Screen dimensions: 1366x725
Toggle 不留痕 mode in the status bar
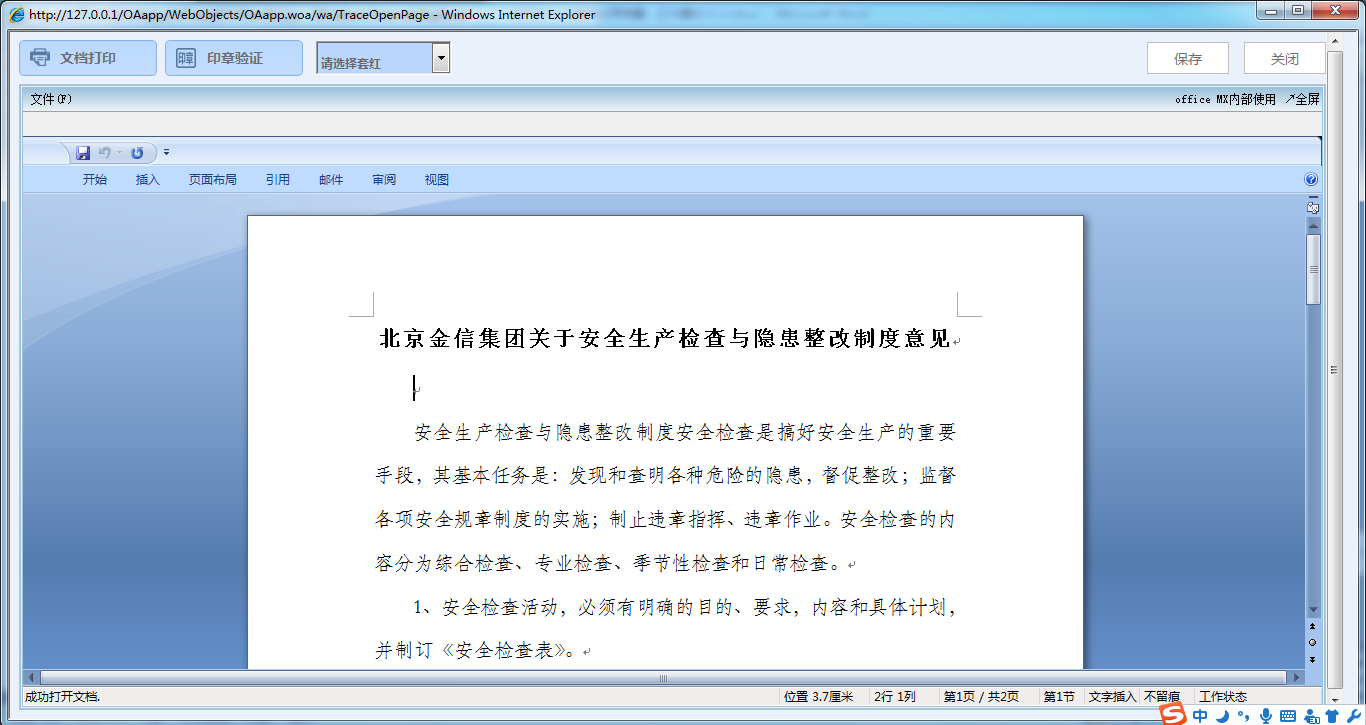(1163, 696)
